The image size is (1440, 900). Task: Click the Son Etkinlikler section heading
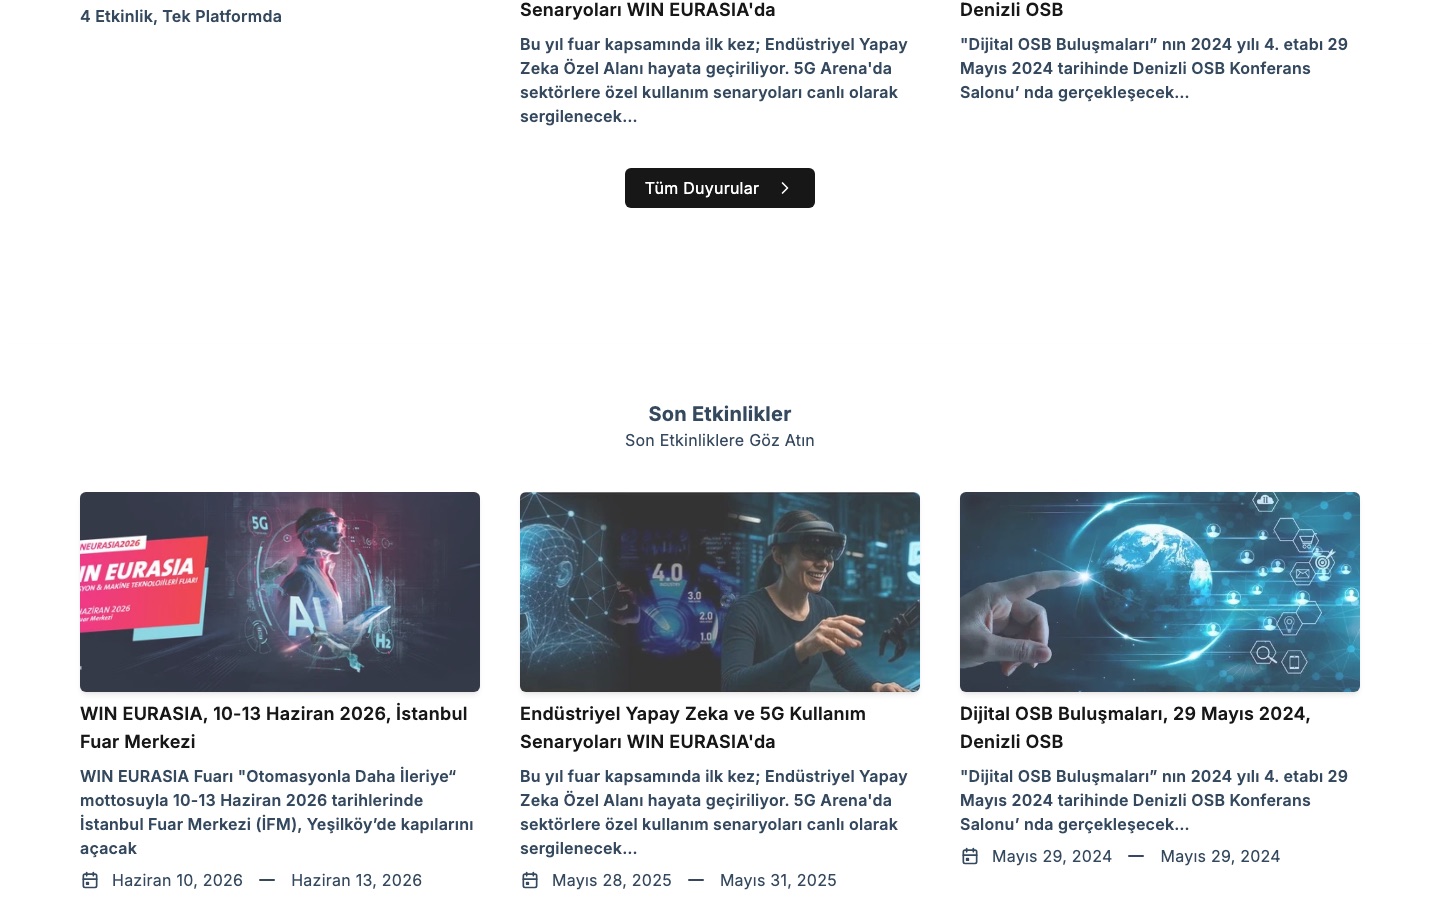click(x=720, y=414)
